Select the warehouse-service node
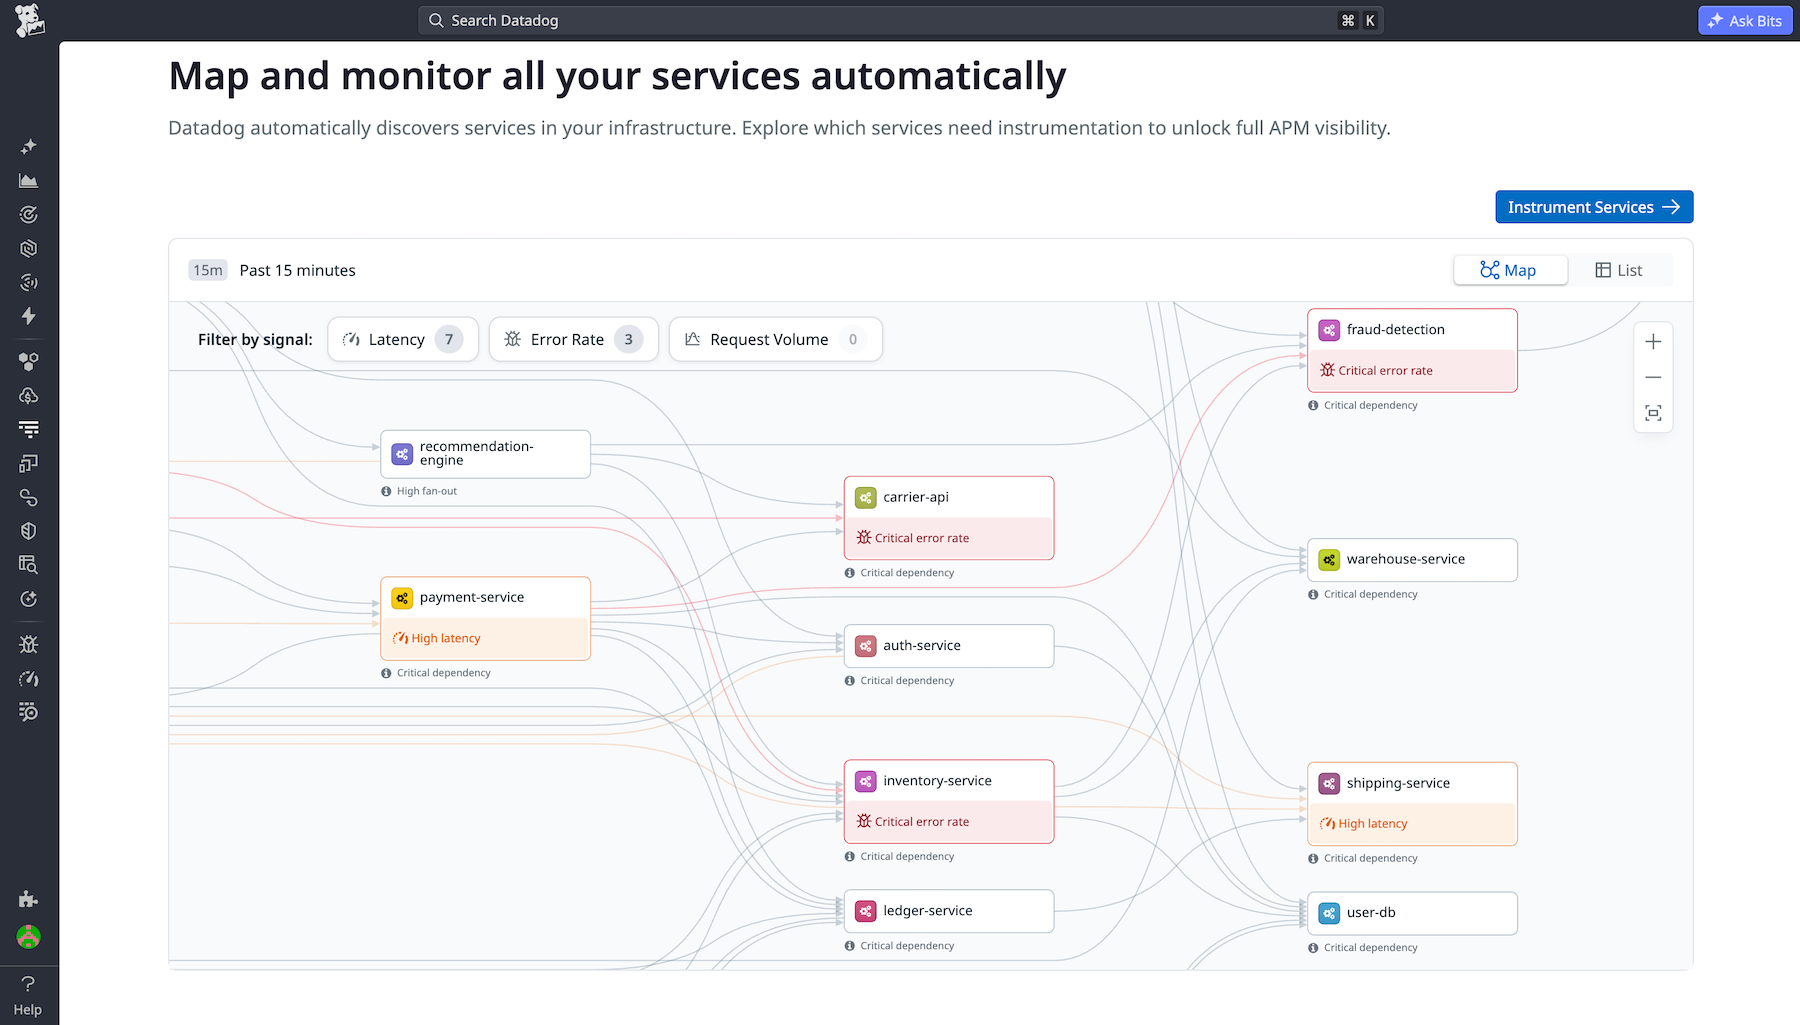The image size is (1800, 1025). click(x=1412, y=560)
